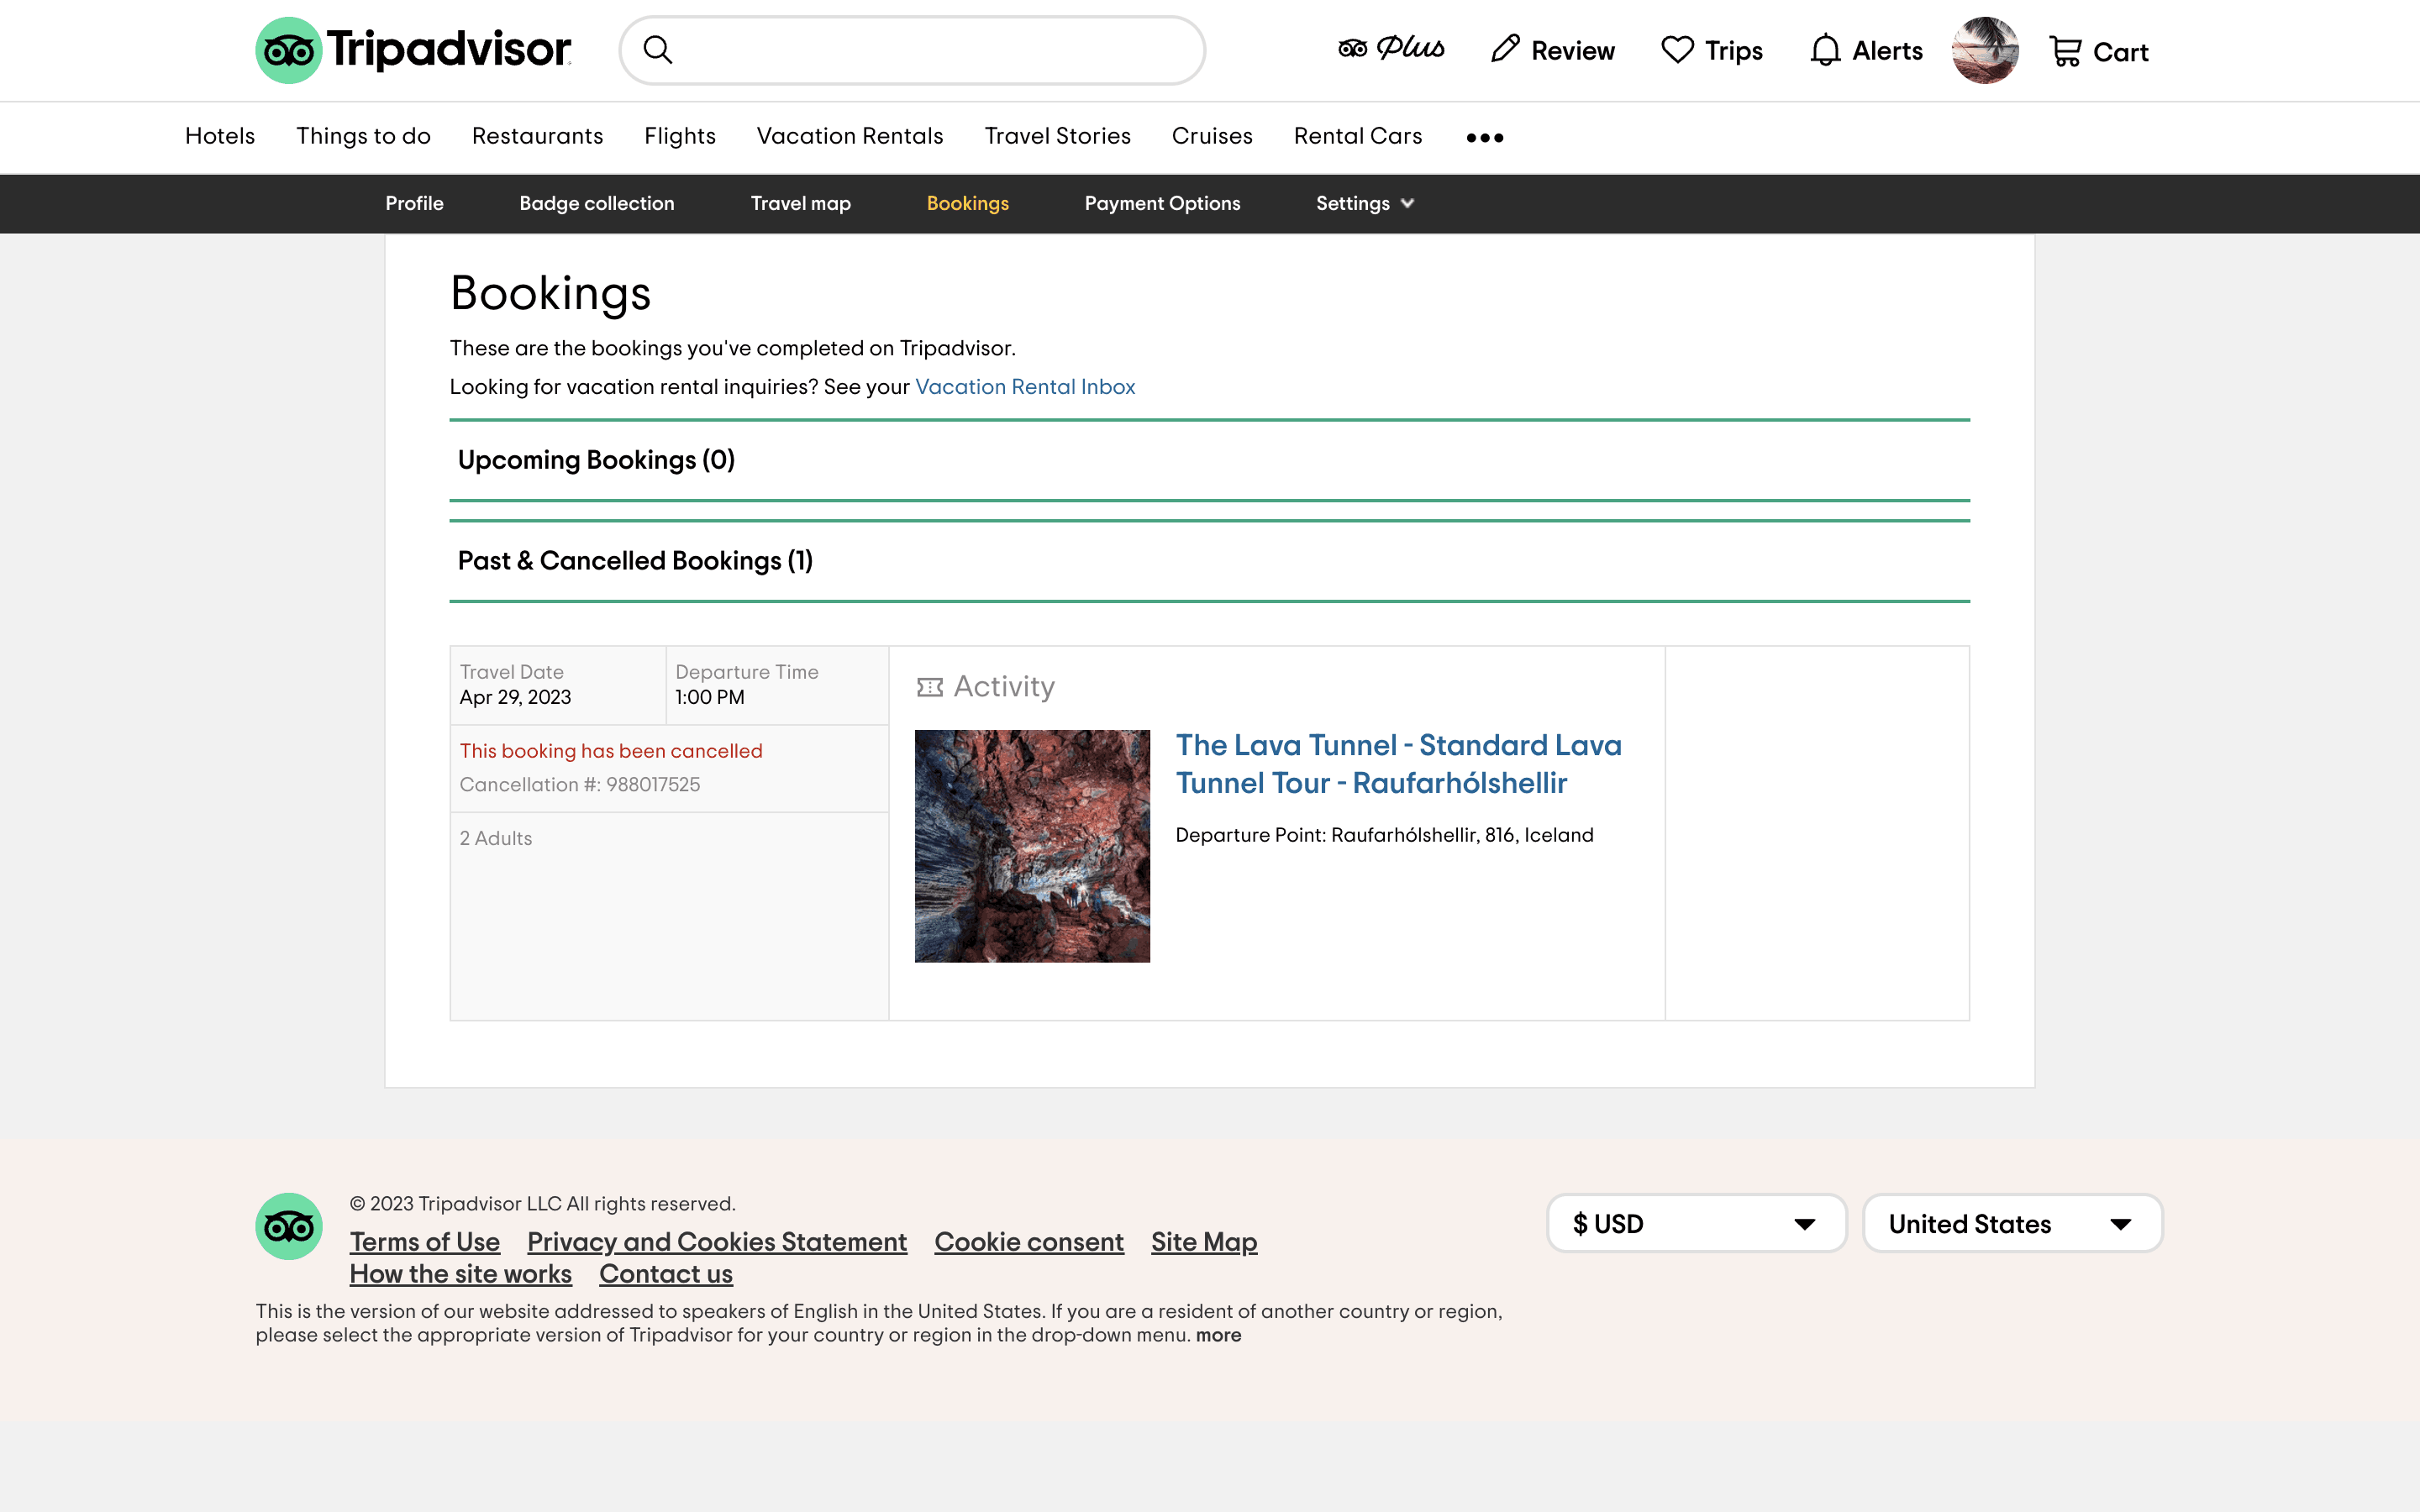Open the Alerts bell icon
This screenshot has width=2420, height=1512.
pyautogui.click(x=1825, y=50)
